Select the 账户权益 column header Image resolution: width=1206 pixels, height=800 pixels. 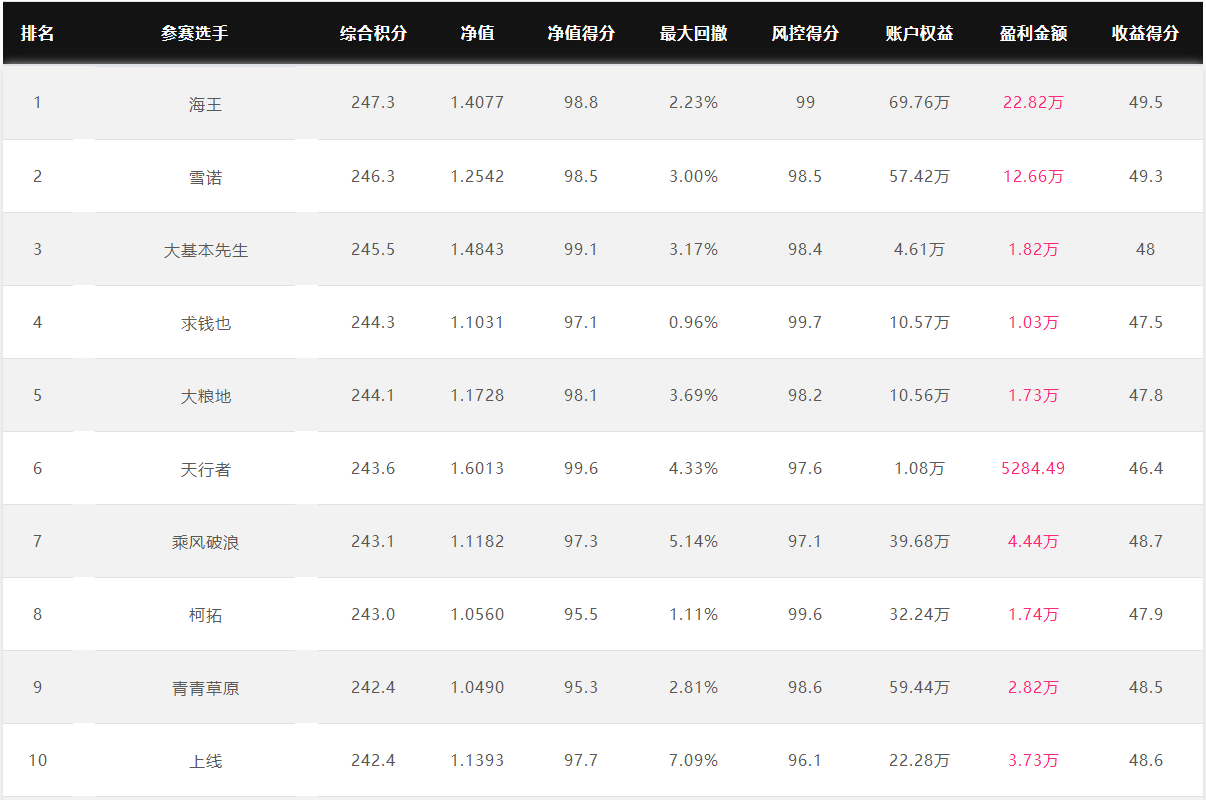tap(919, 33)
